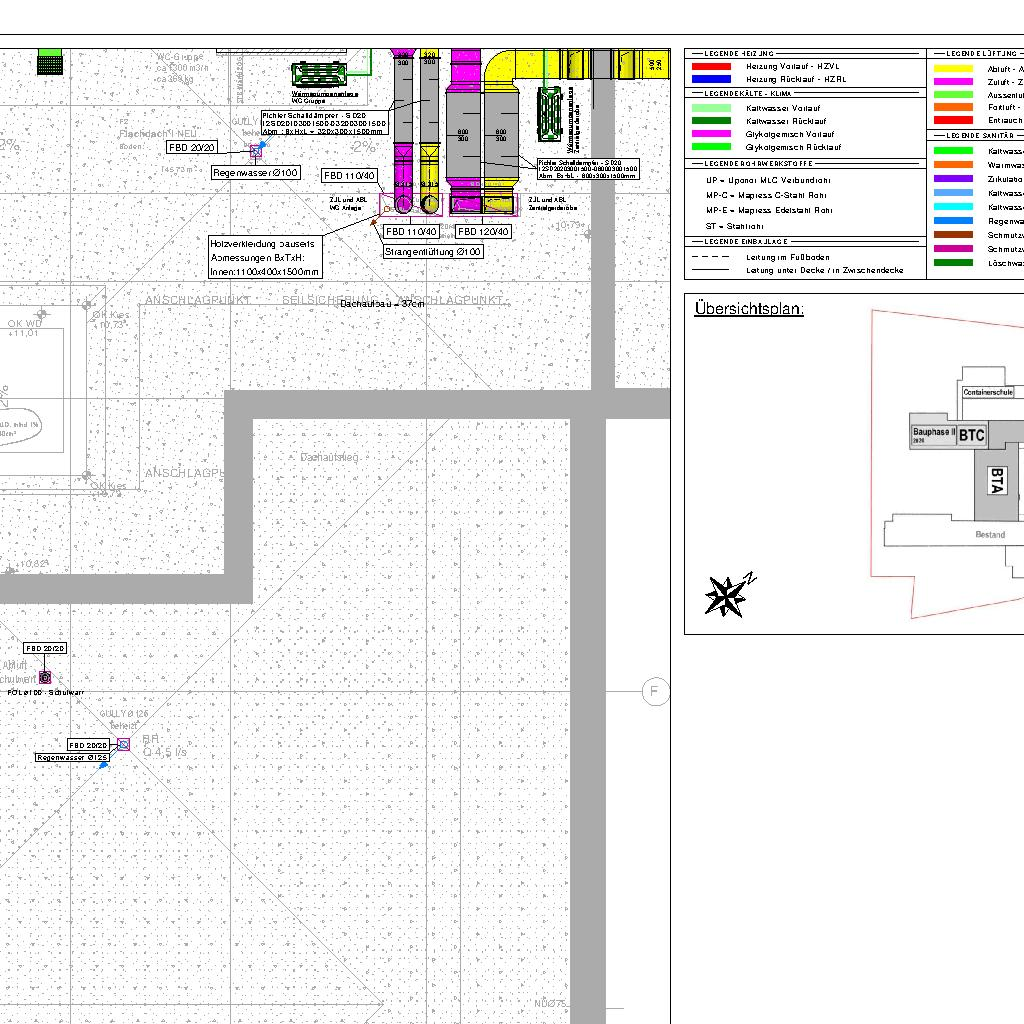1024x1024 pixels.
Task: Click the FBD 120/40 label
Action: pos(483,232)
